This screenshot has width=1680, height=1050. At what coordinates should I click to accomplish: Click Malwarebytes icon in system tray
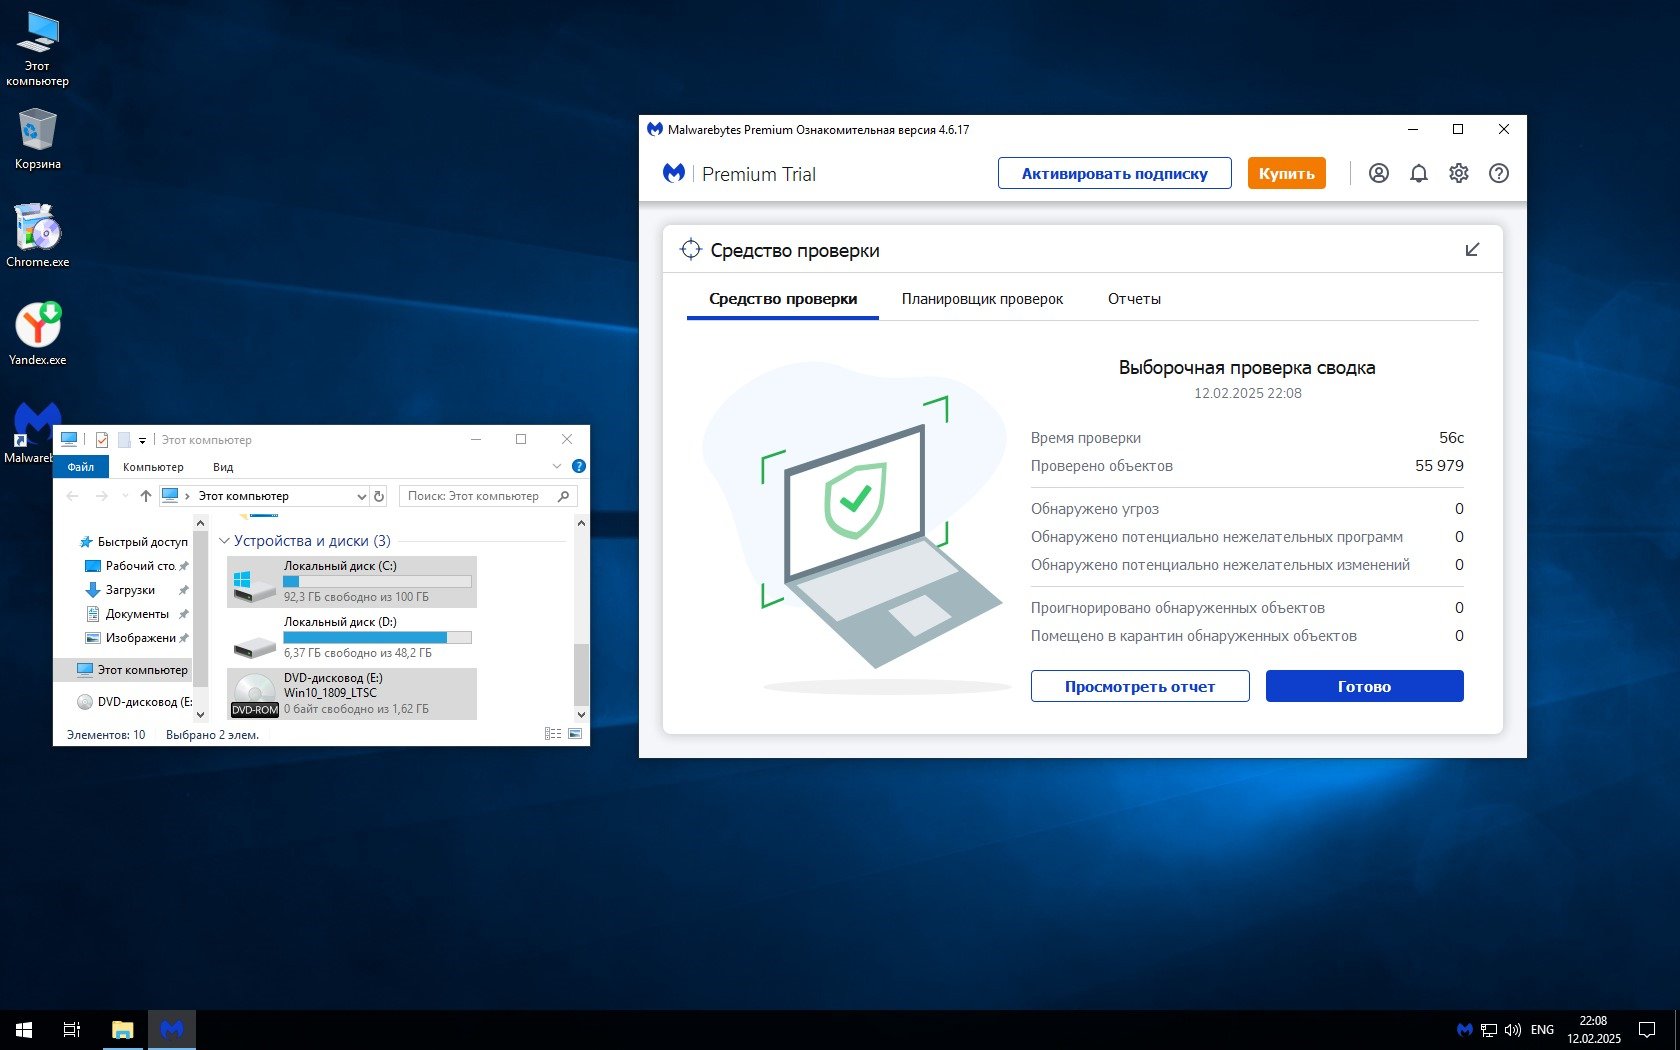click(x=1465, y=1029)
